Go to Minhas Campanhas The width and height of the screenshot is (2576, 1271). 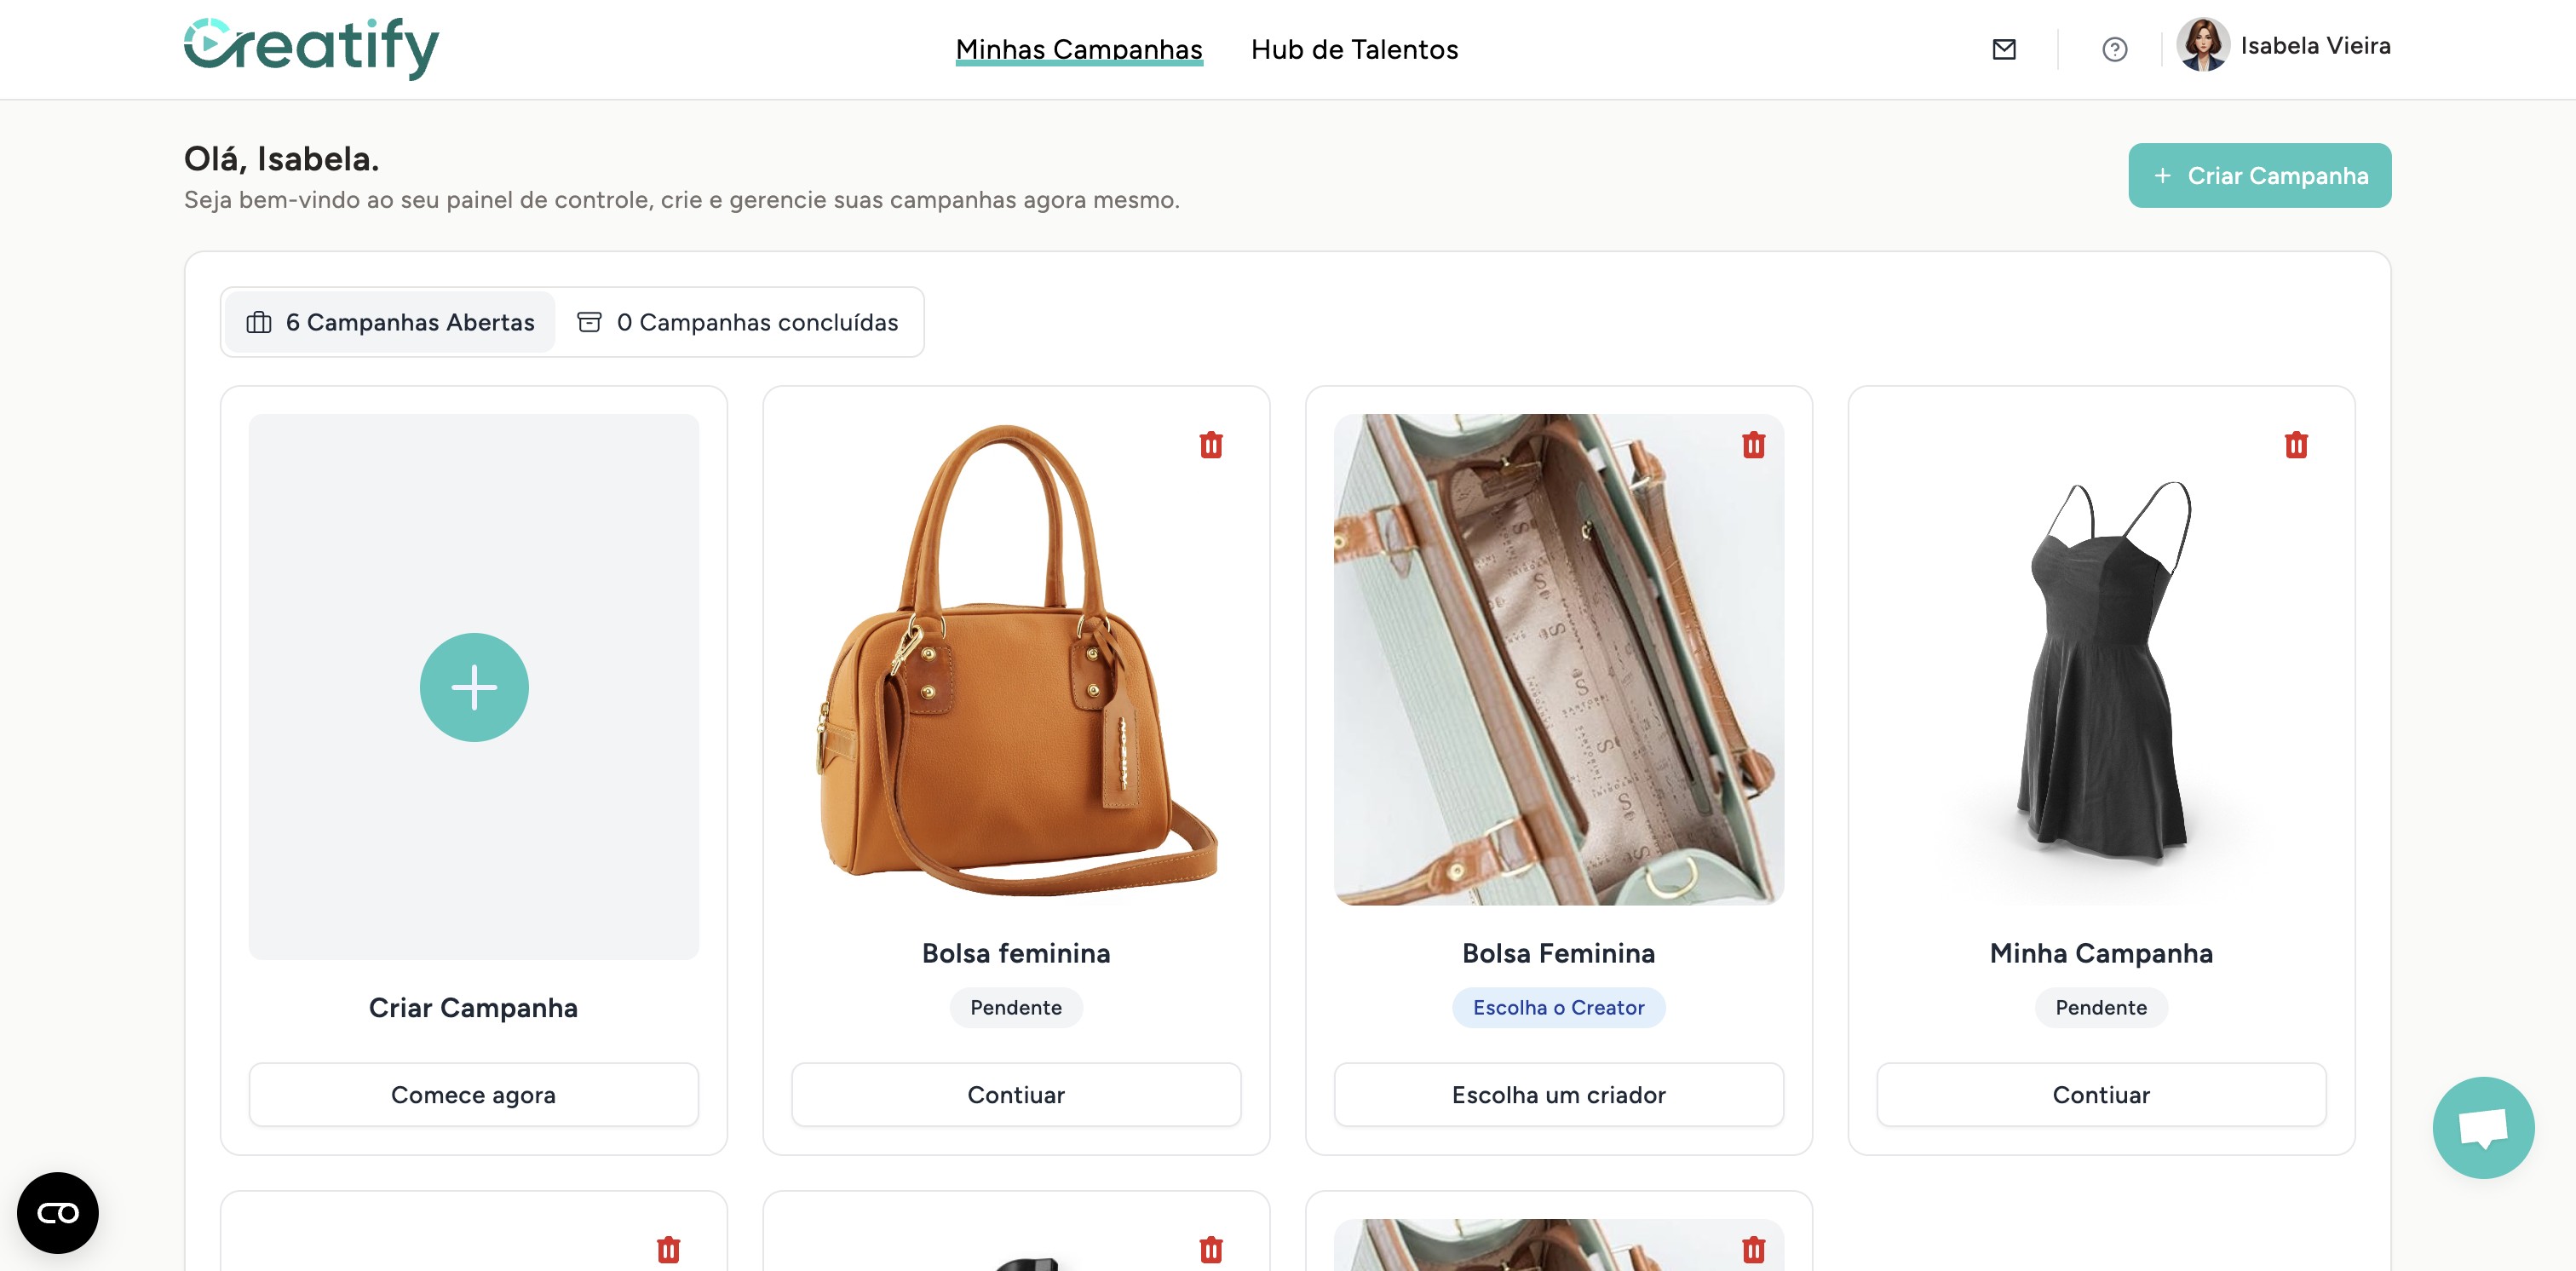coord(1079,49)
